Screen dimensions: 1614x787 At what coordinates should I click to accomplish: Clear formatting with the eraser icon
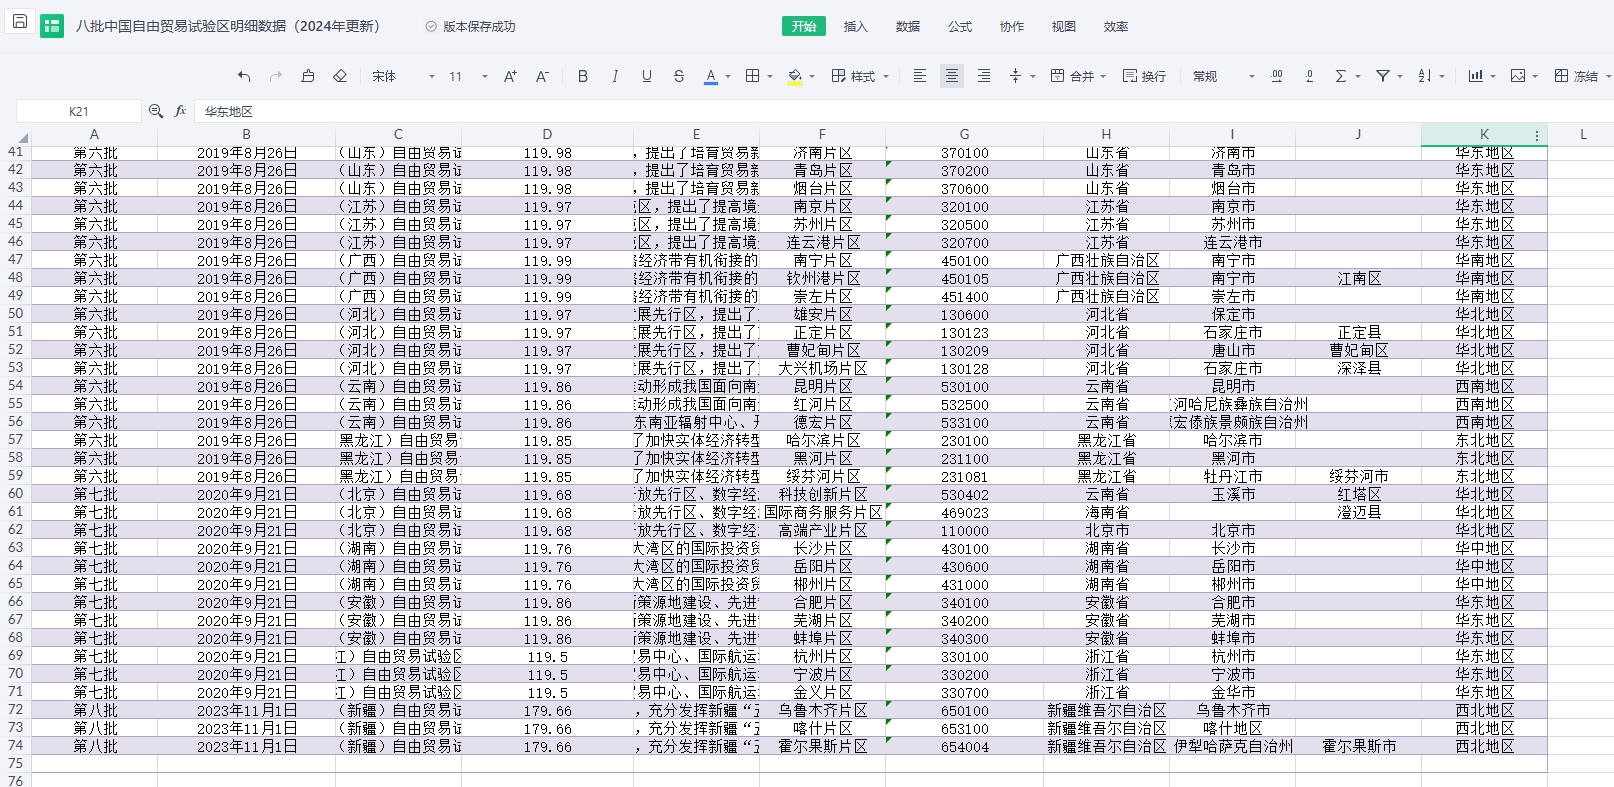(340, 76)
